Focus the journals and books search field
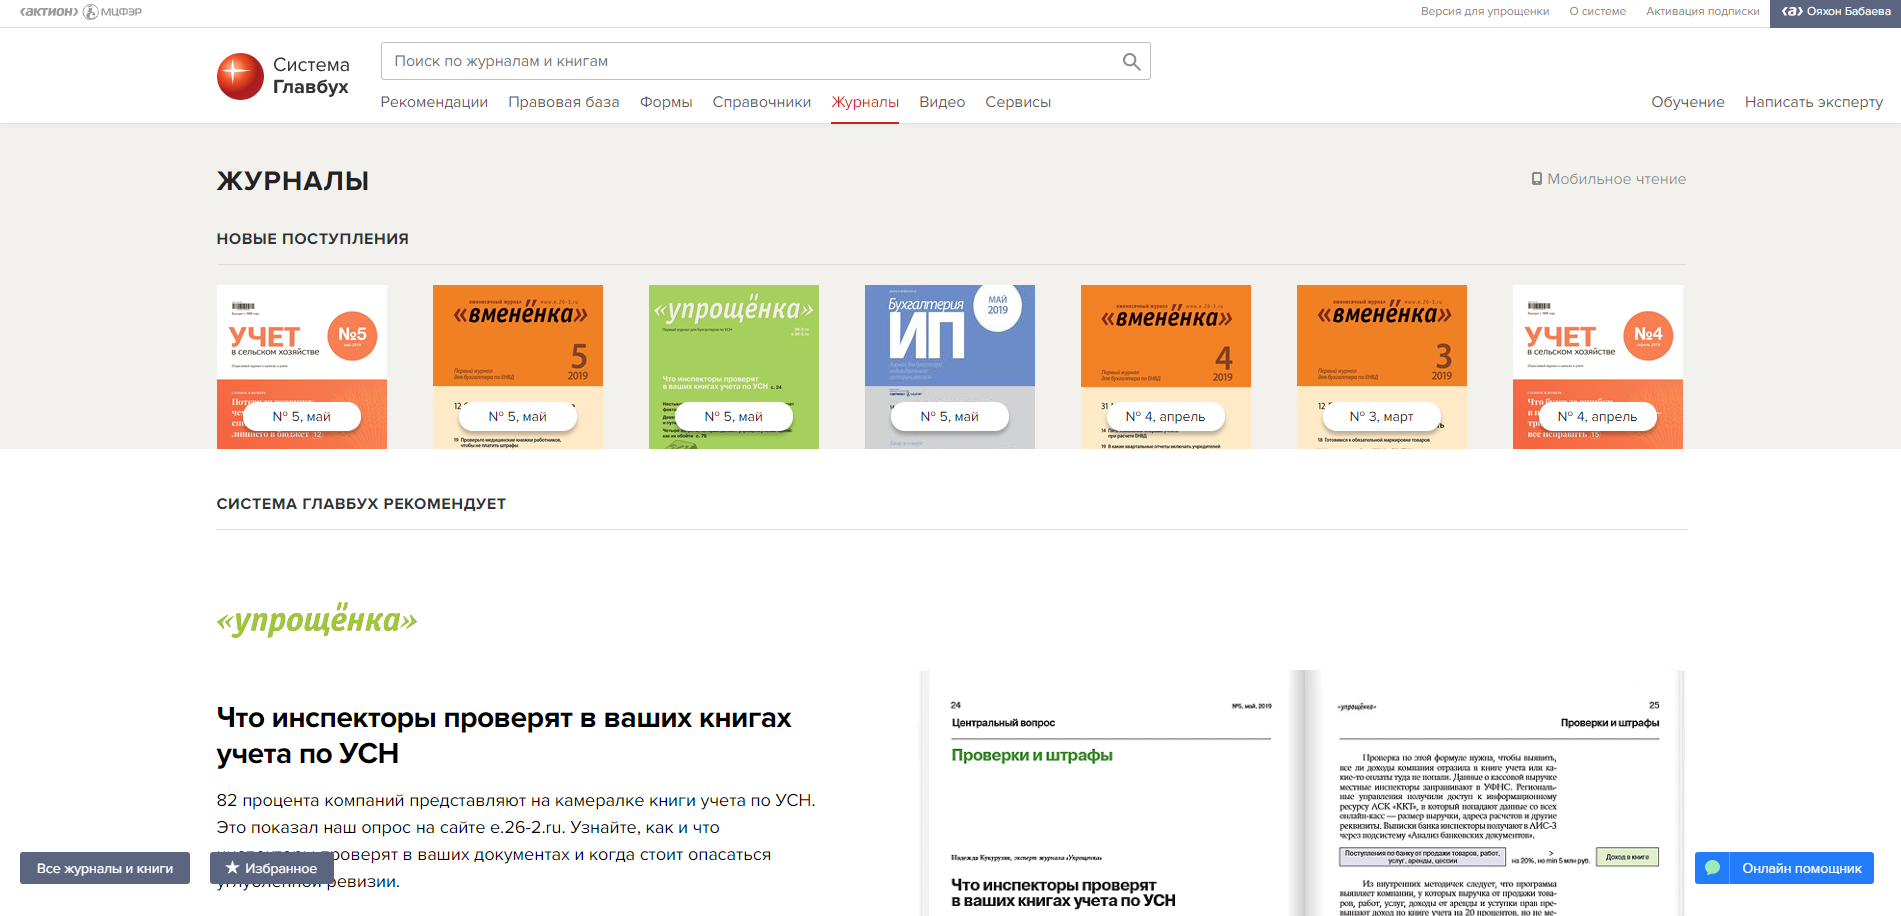 (750, 62)
